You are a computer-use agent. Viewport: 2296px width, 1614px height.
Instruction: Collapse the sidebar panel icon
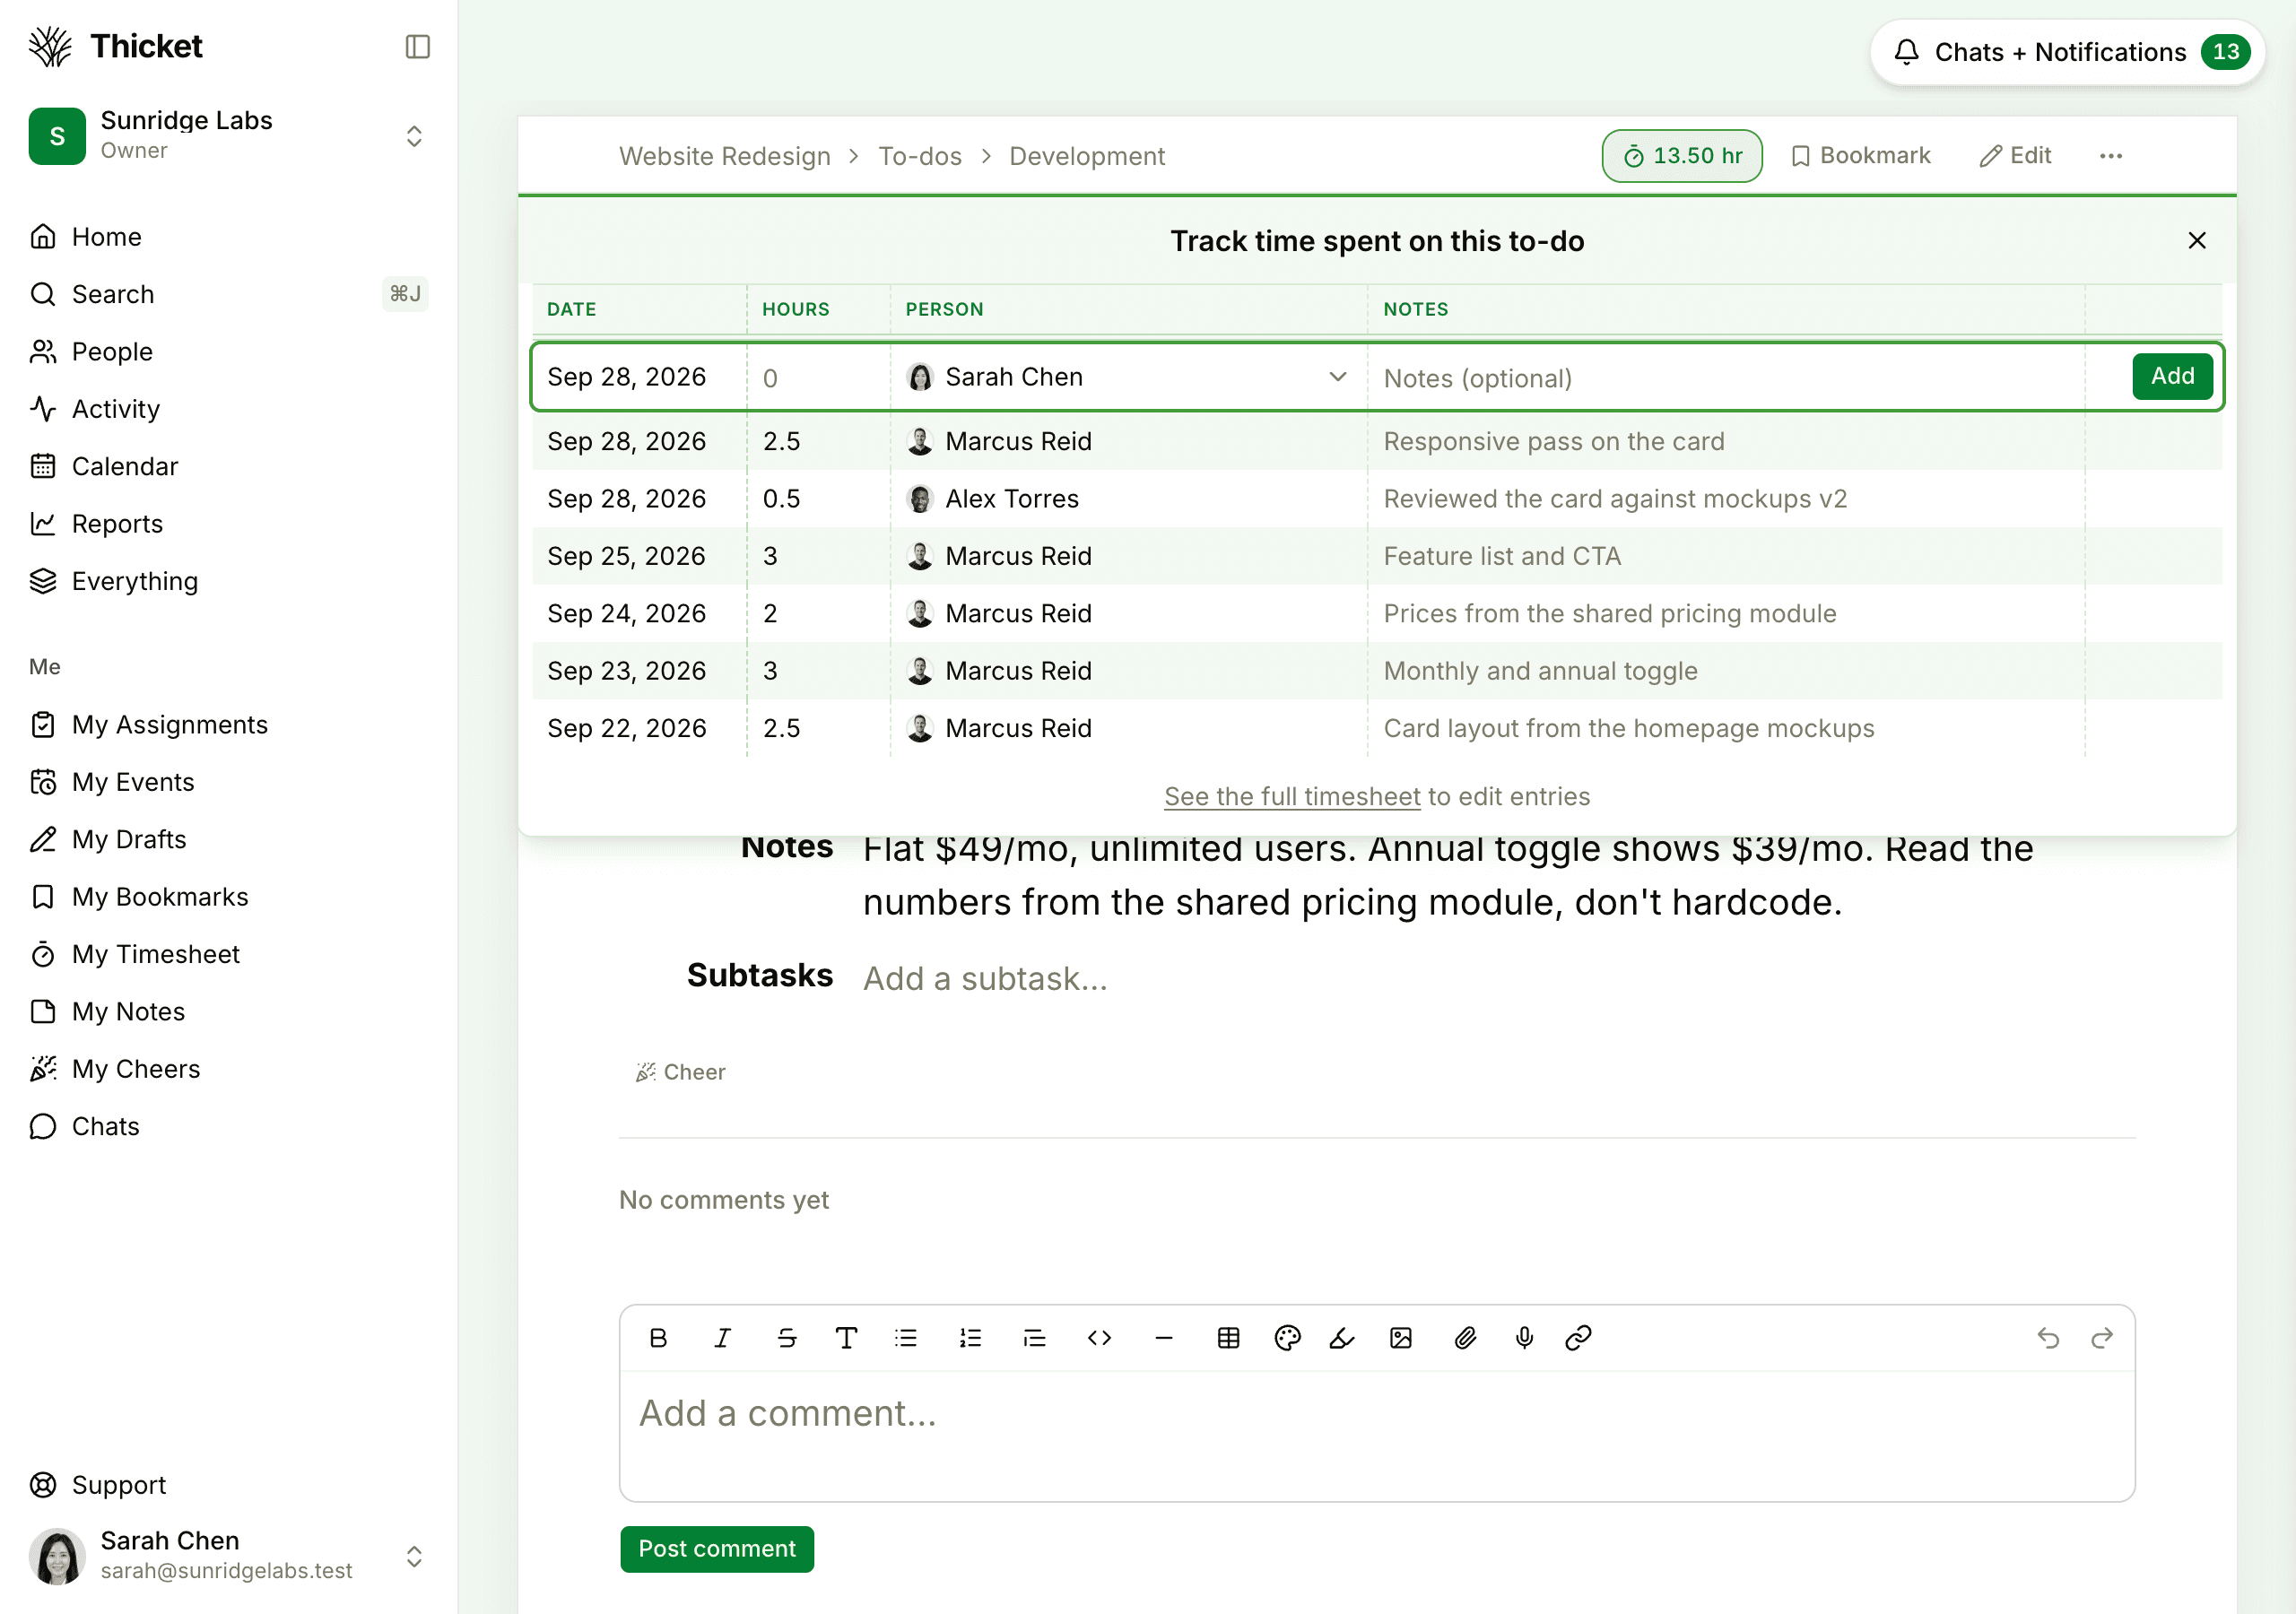[417, 47]
